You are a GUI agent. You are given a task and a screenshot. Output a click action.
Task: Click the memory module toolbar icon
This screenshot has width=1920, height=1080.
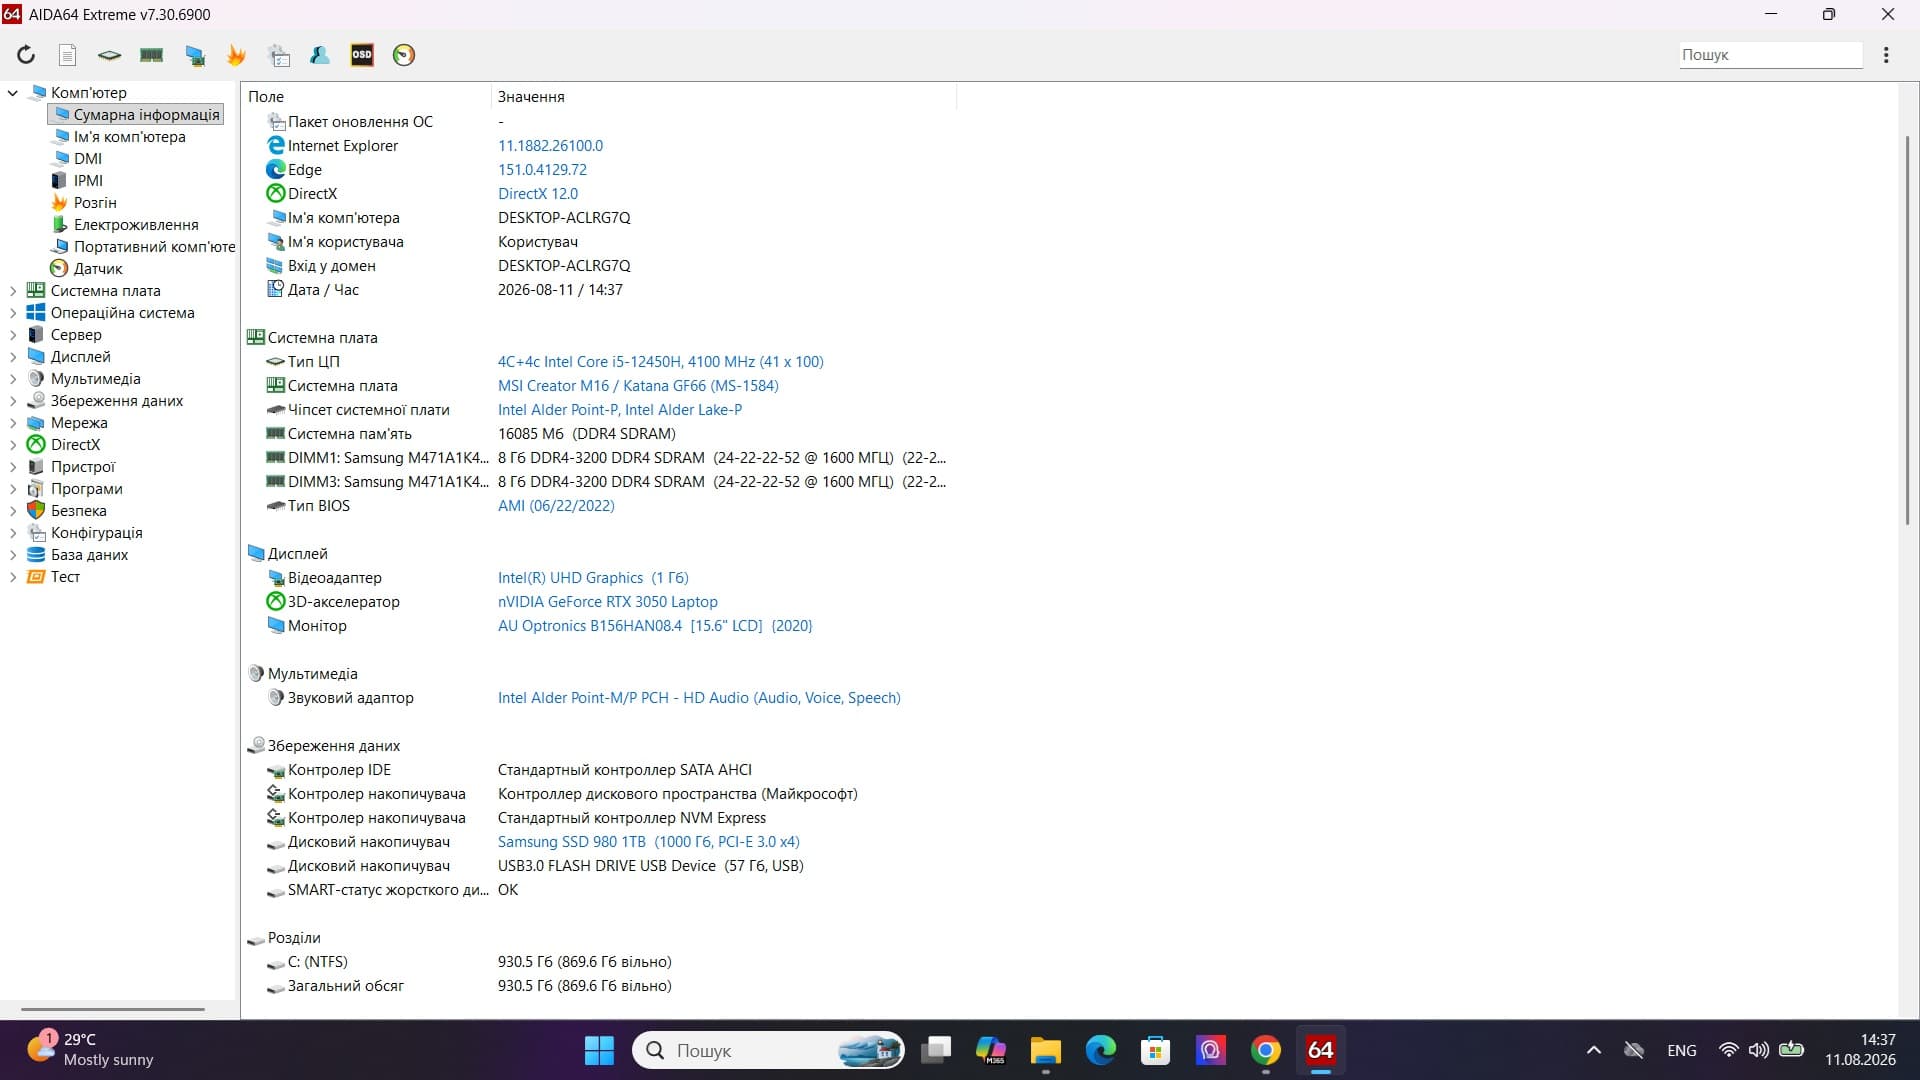point(152,55)
